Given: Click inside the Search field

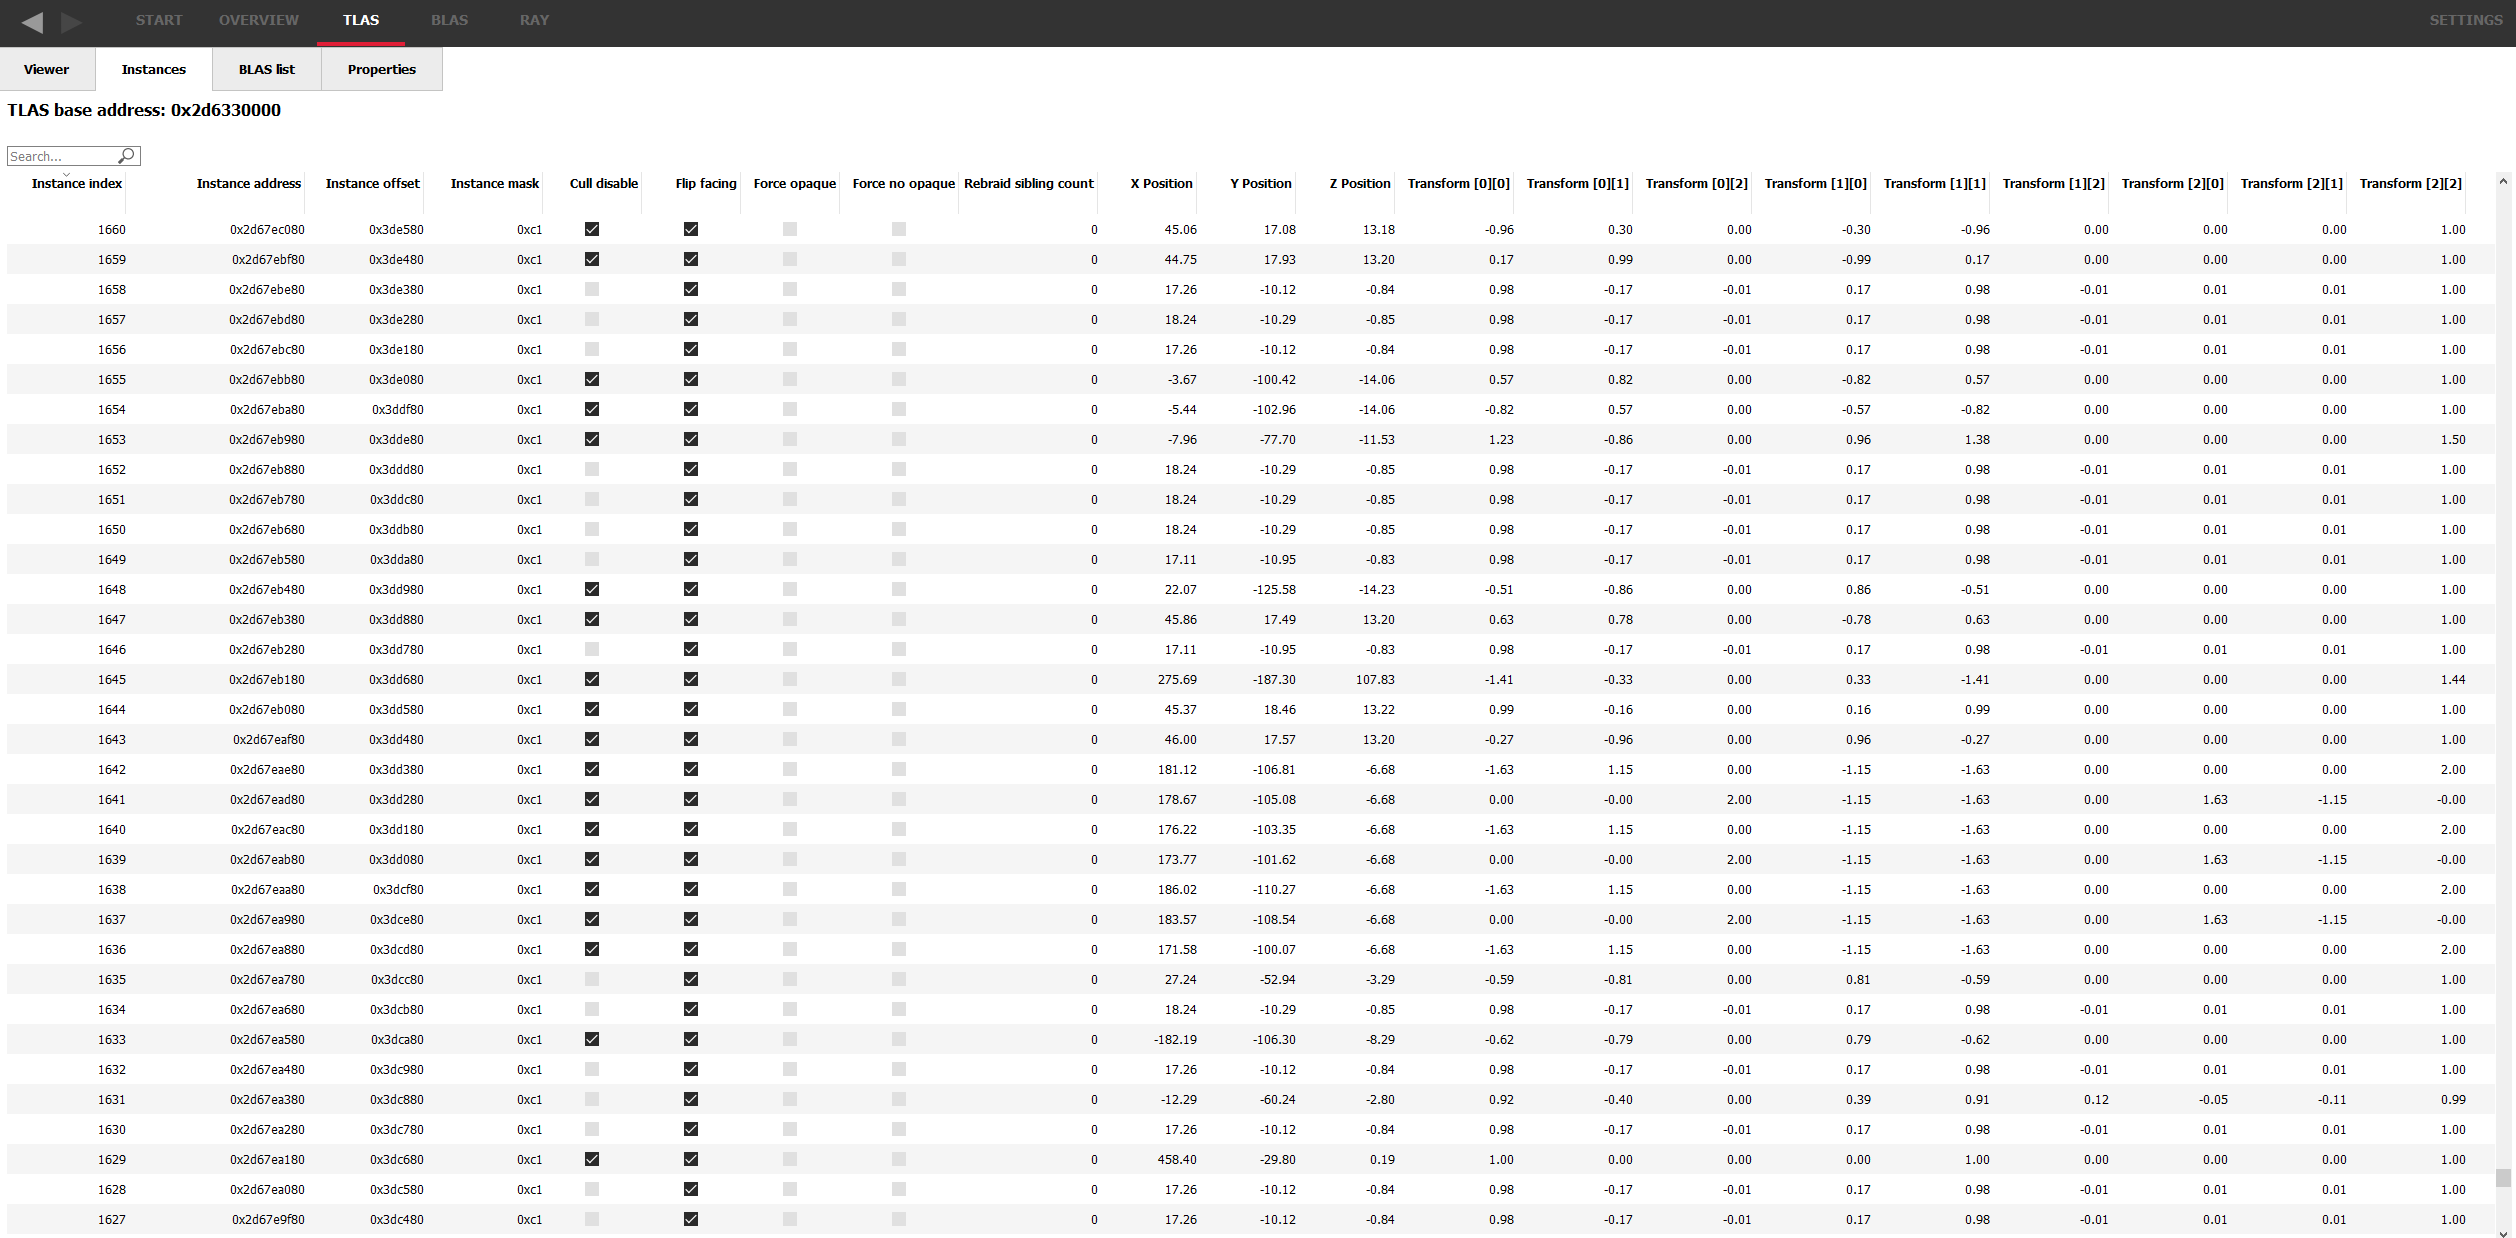Looking at the screenshot, I should click(60, 156).
